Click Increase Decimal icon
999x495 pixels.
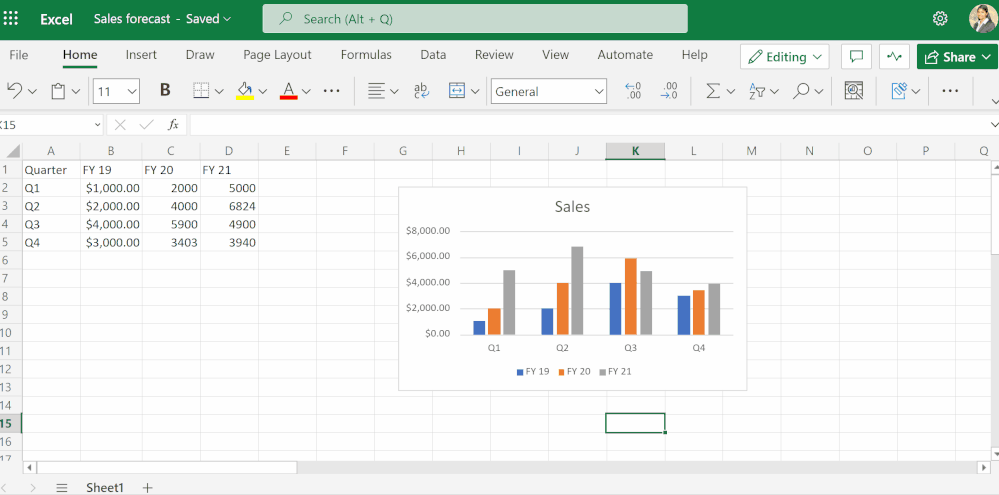click(x=633, y=91)
